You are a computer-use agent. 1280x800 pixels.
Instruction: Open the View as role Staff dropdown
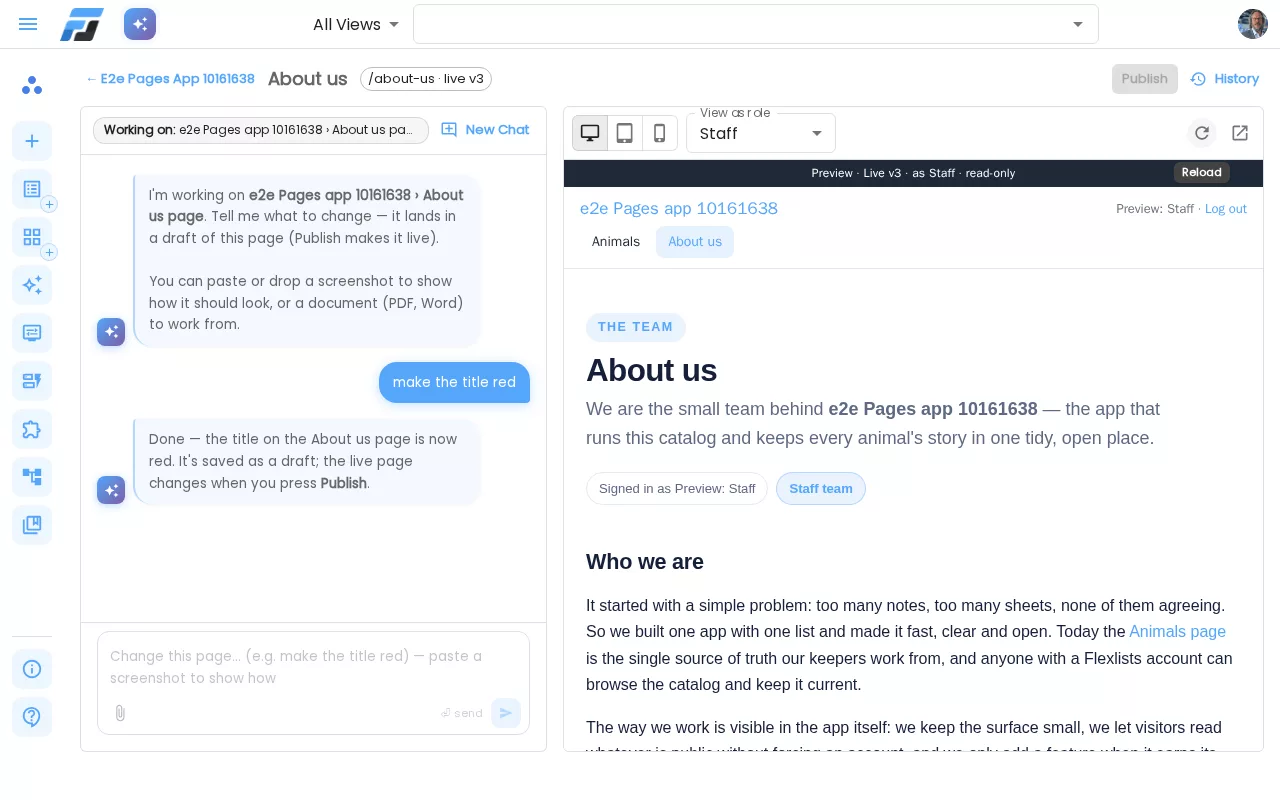(x=761, y=133)
